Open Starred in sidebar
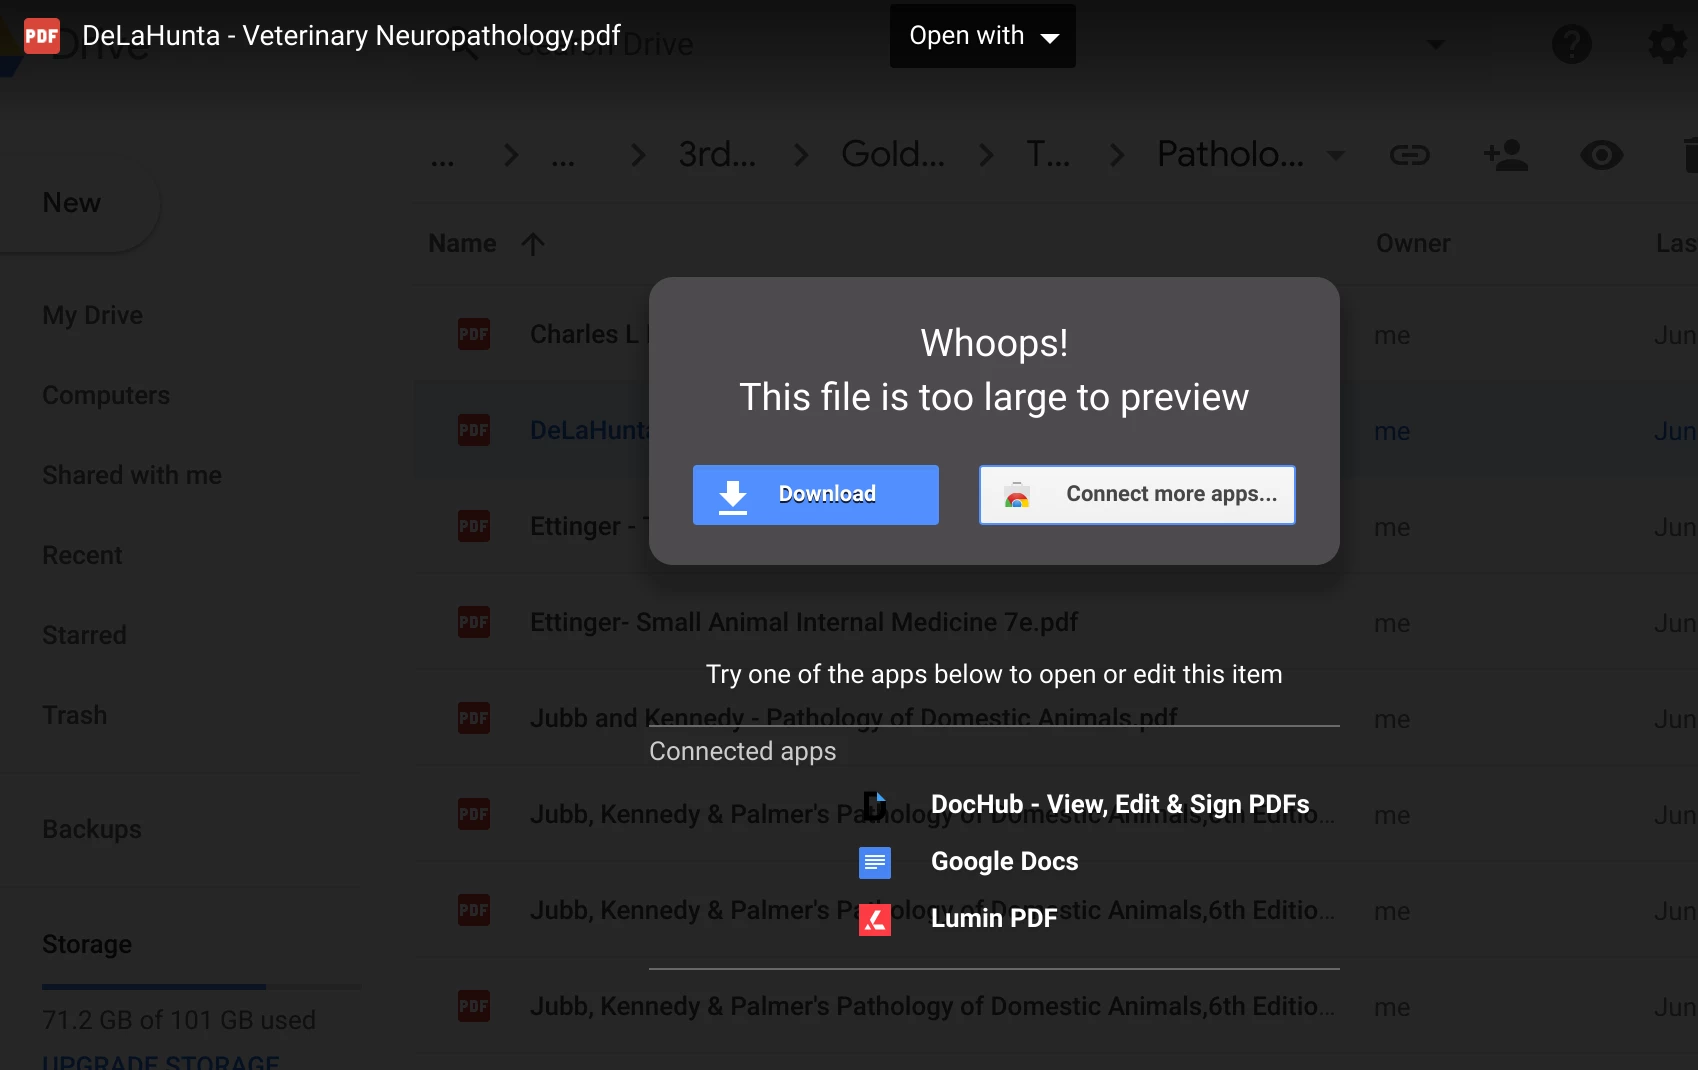The image size is (1698, 1070). (x=84, y=635)
